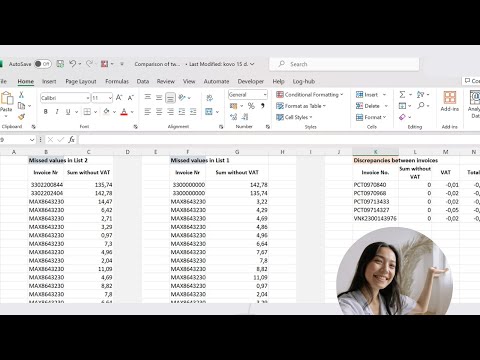Screen dimensions: 480x360
Task: Click Decrease Decimal icon
Action: click(x=245, y=117)
